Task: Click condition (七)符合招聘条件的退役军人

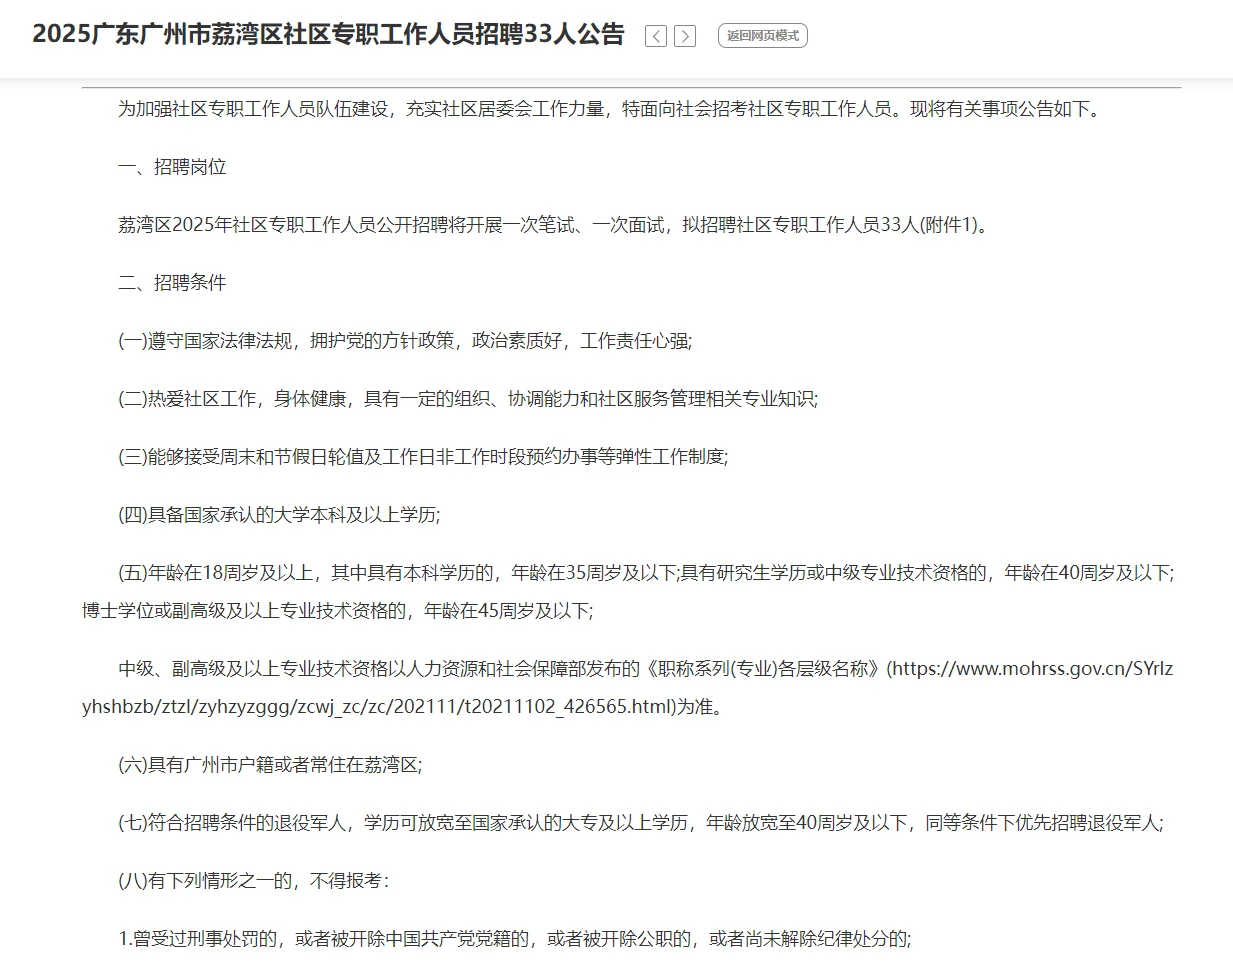Action: (641, 823)
